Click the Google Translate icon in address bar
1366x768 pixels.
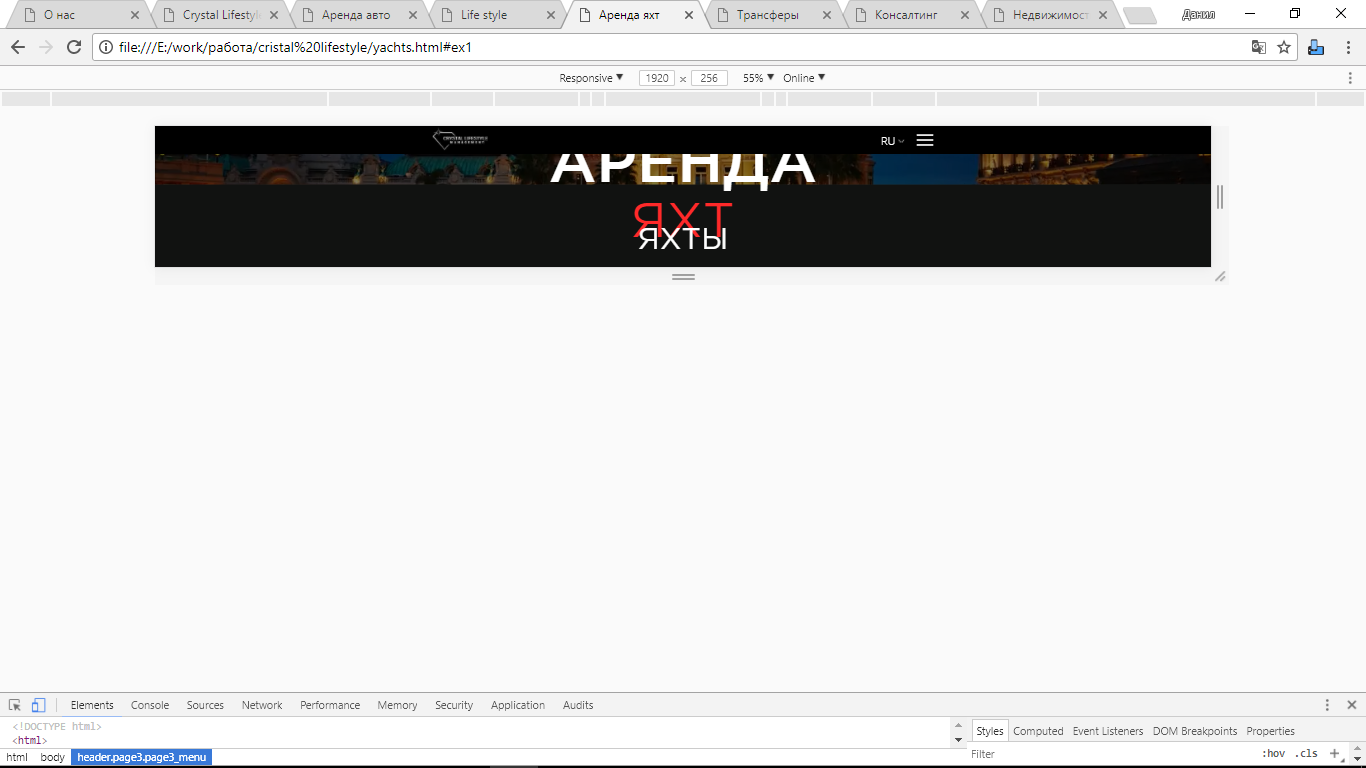[x=1259, y=47]
